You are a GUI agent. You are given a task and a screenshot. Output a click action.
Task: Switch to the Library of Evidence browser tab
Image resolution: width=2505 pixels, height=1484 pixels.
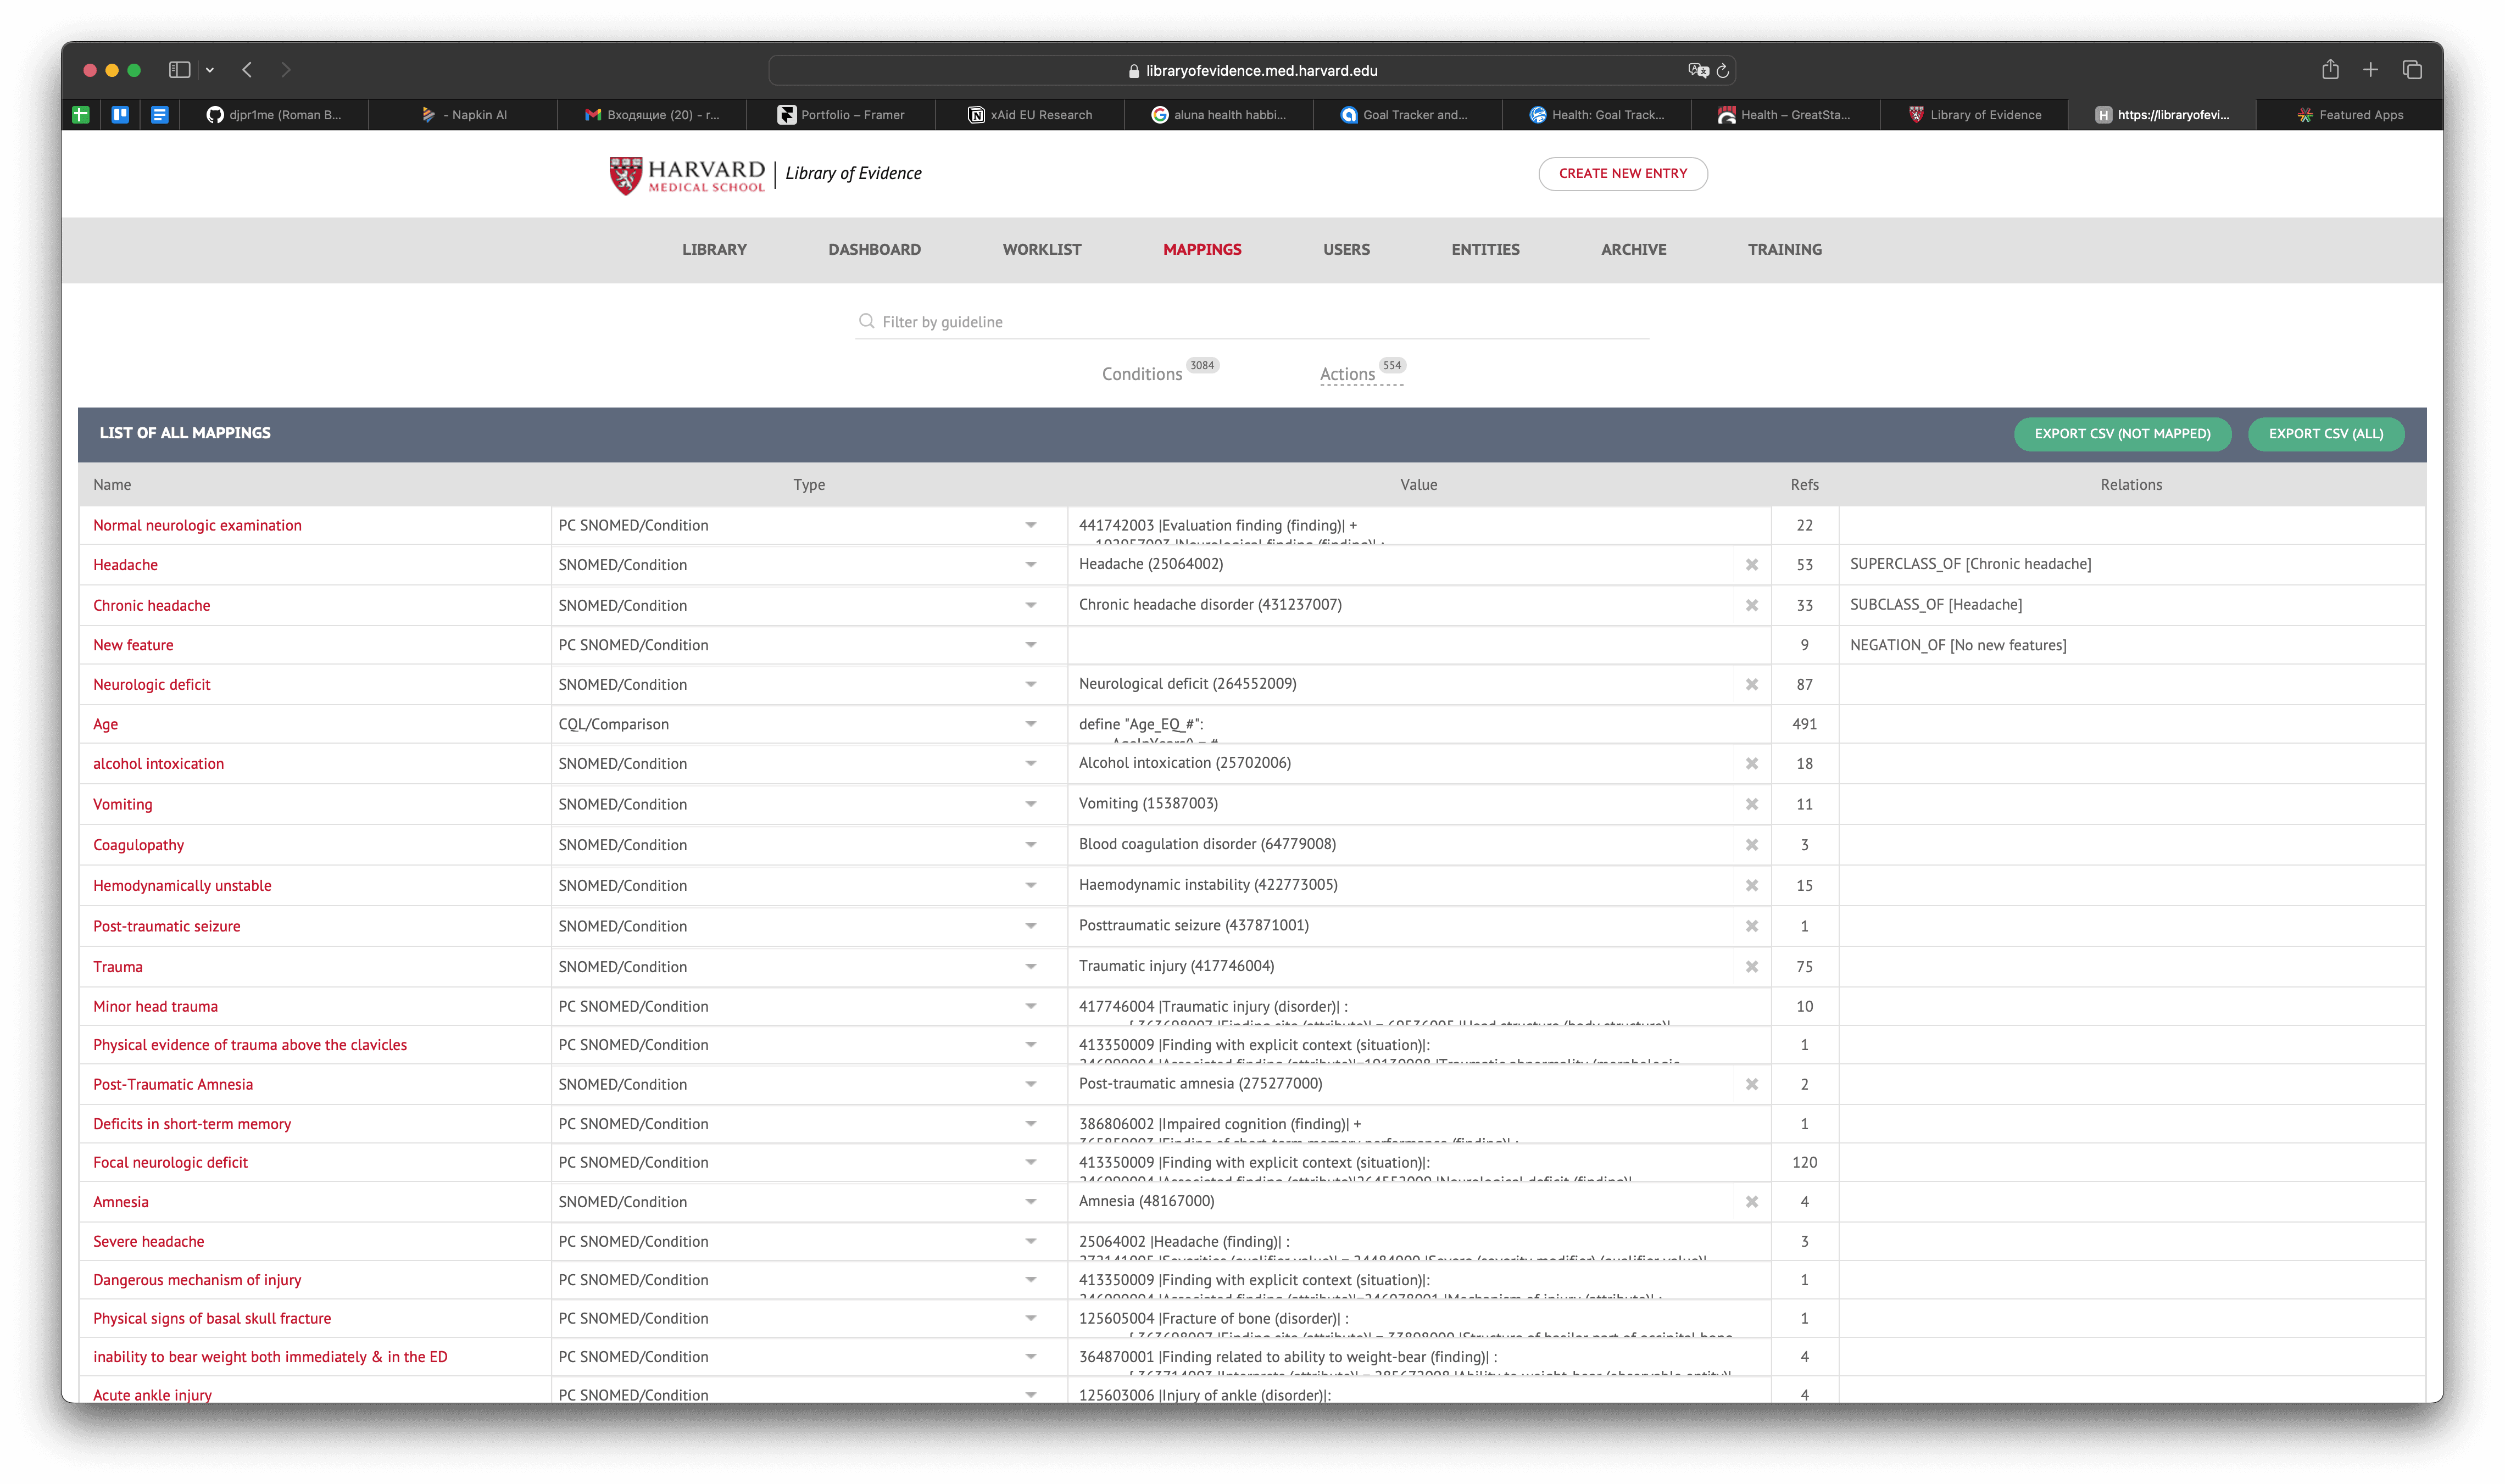(x=1974, y=115)
